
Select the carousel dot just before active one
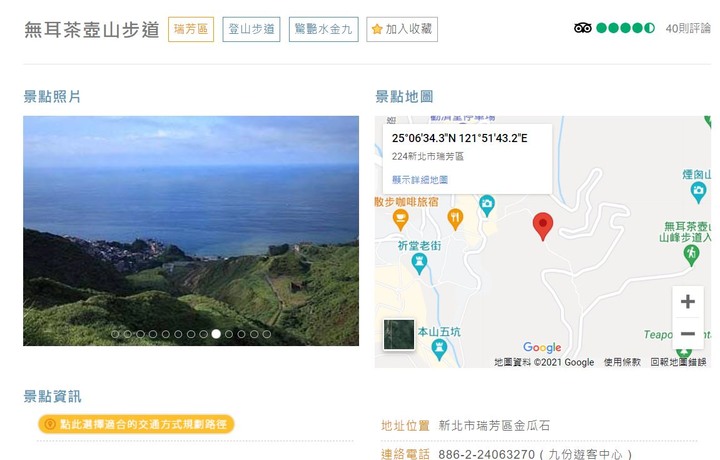pos(203,334)
